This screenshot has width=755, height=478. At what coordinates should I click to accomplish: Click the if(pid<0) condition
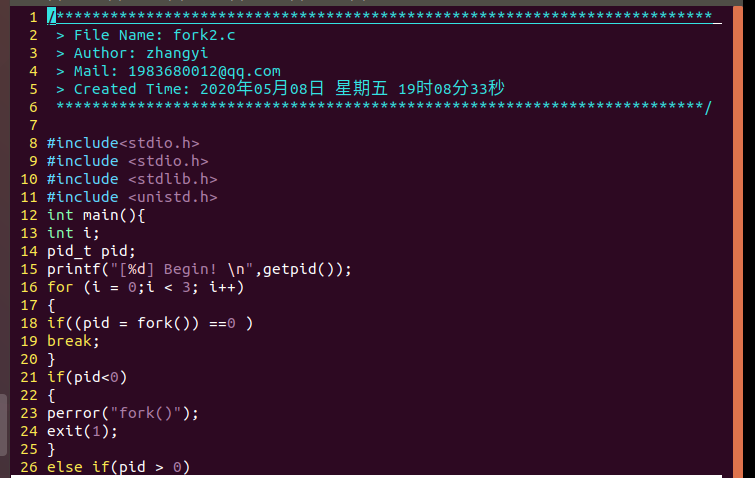[x=87, y=377]
